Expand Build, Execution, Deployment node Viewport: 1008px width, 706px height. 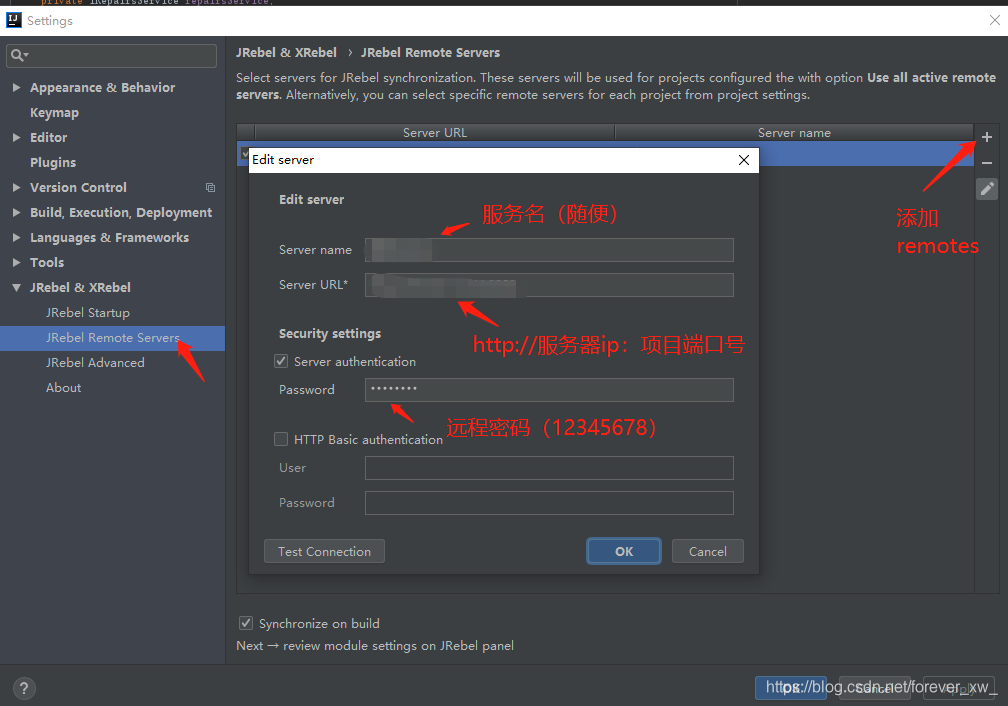click(x=17, y=213)
